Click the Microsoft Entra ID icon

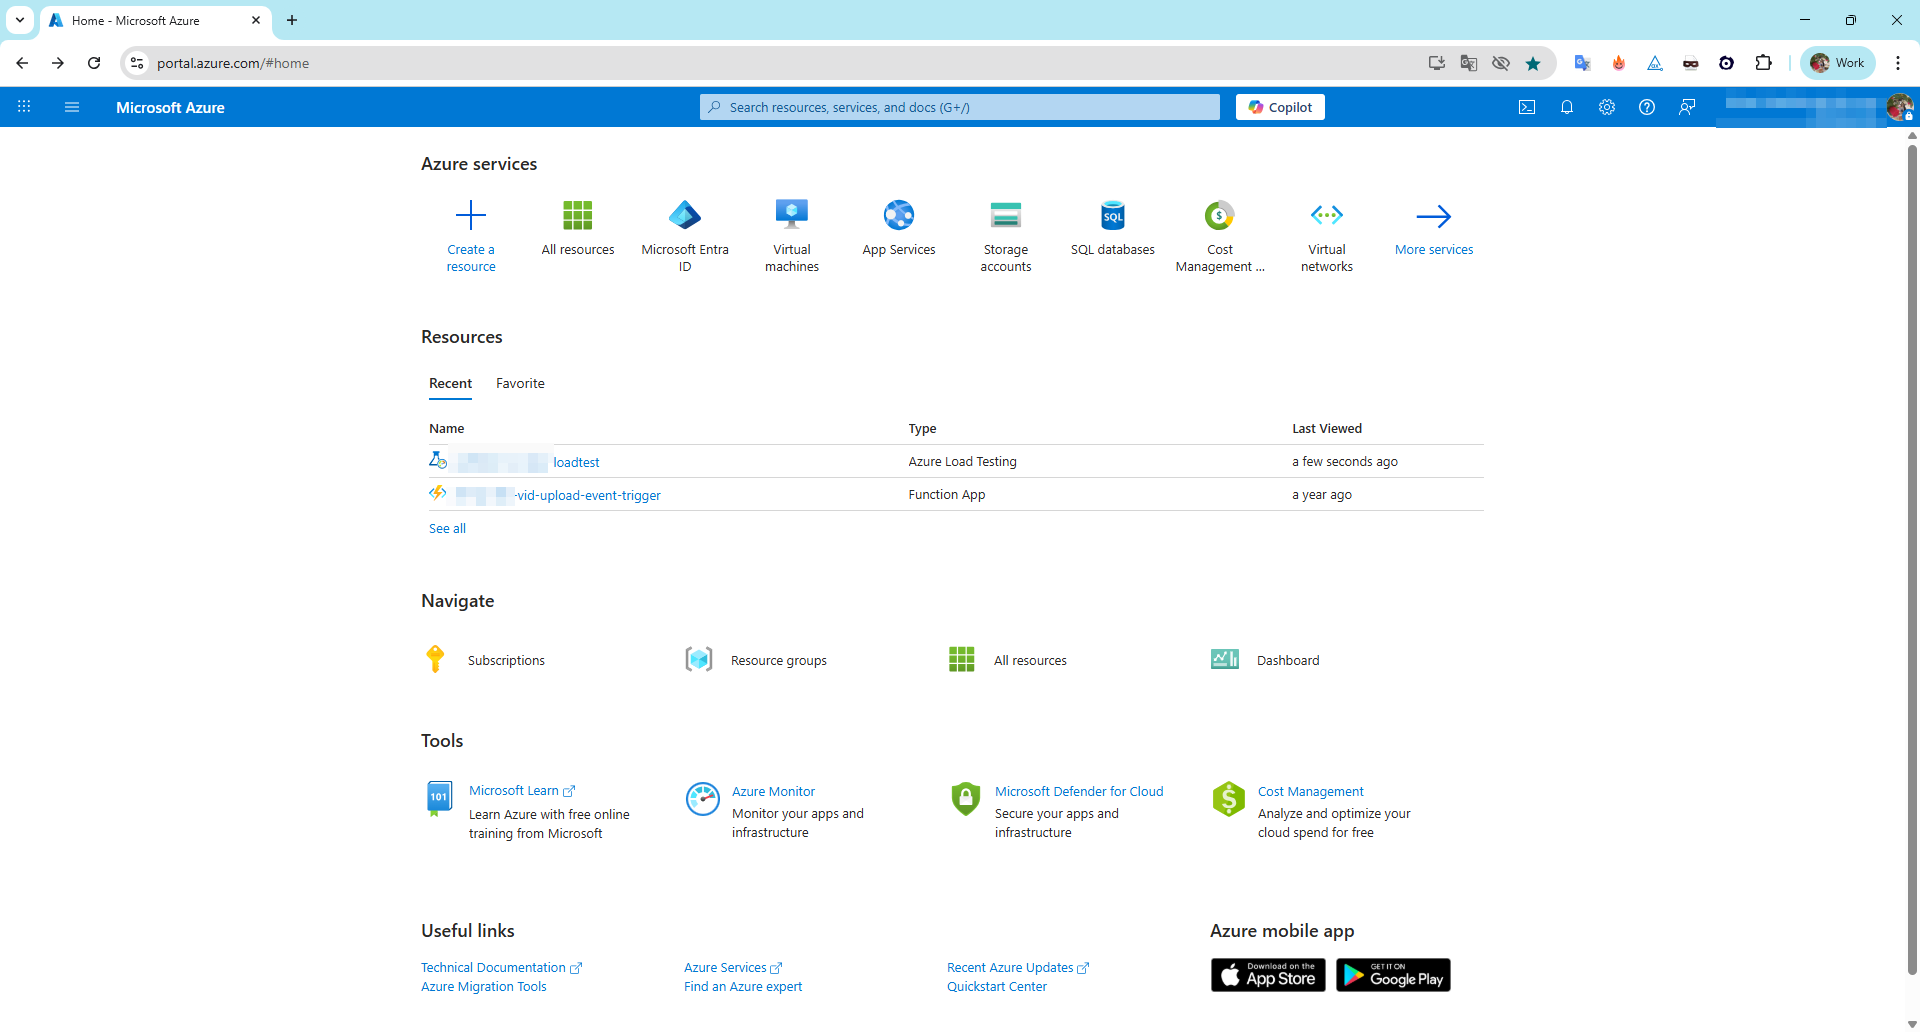[685, 215]
